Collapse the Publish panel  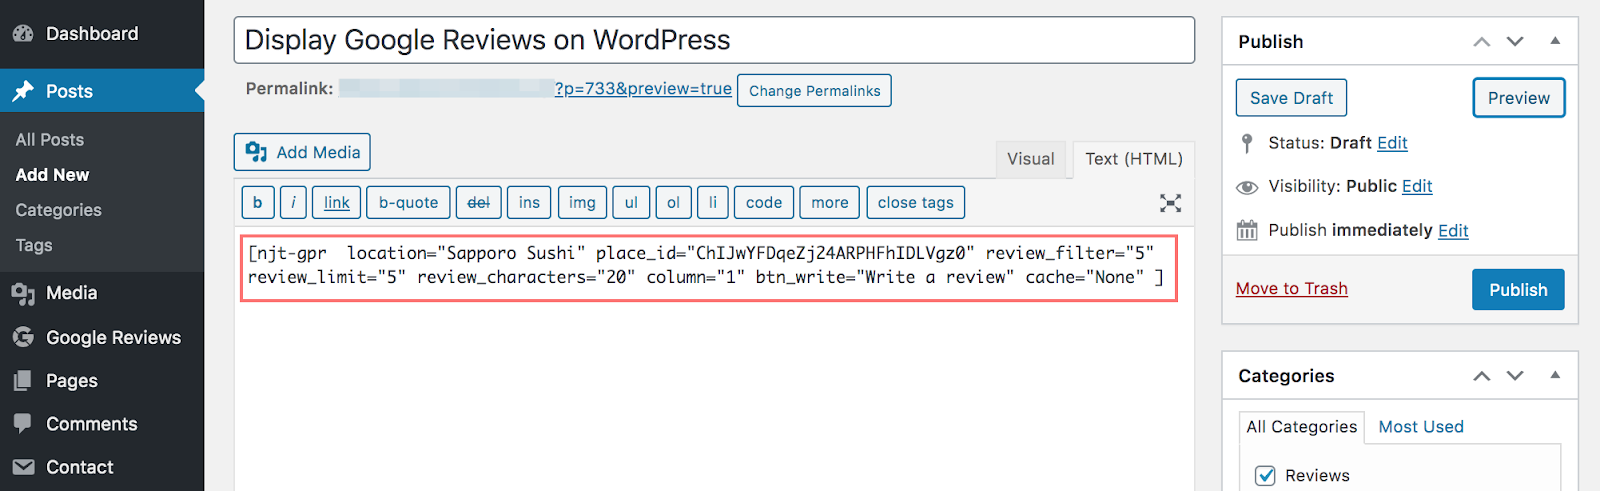tap(1555, 41)
